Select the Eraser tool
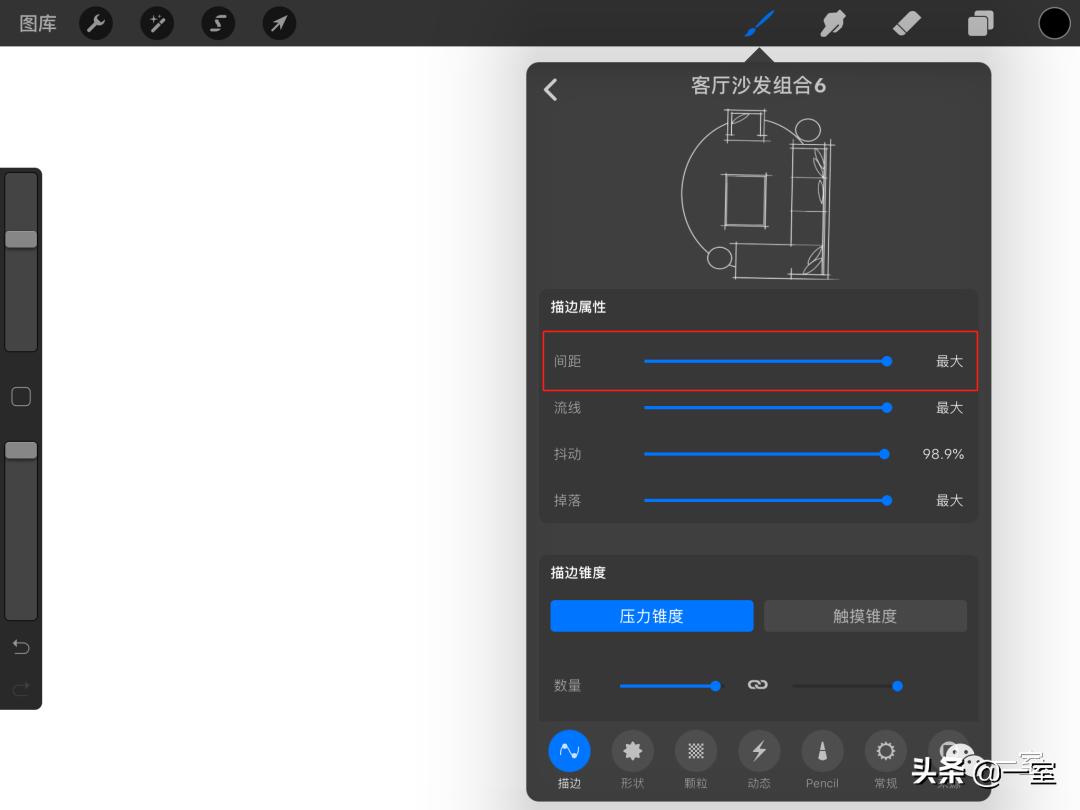Screen dimensions: 1080x810 (906, 22)
